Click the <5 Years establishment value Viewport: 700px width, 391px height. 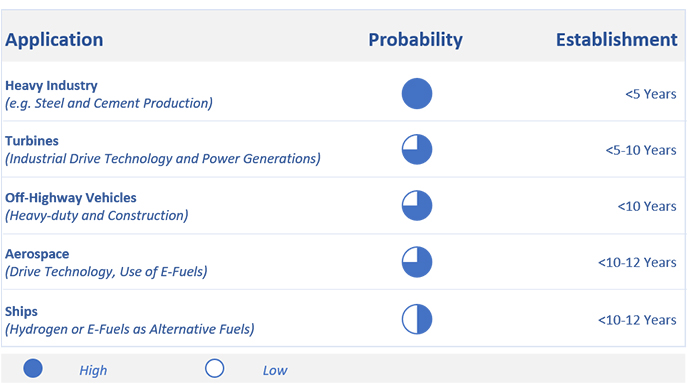(651, 94)
